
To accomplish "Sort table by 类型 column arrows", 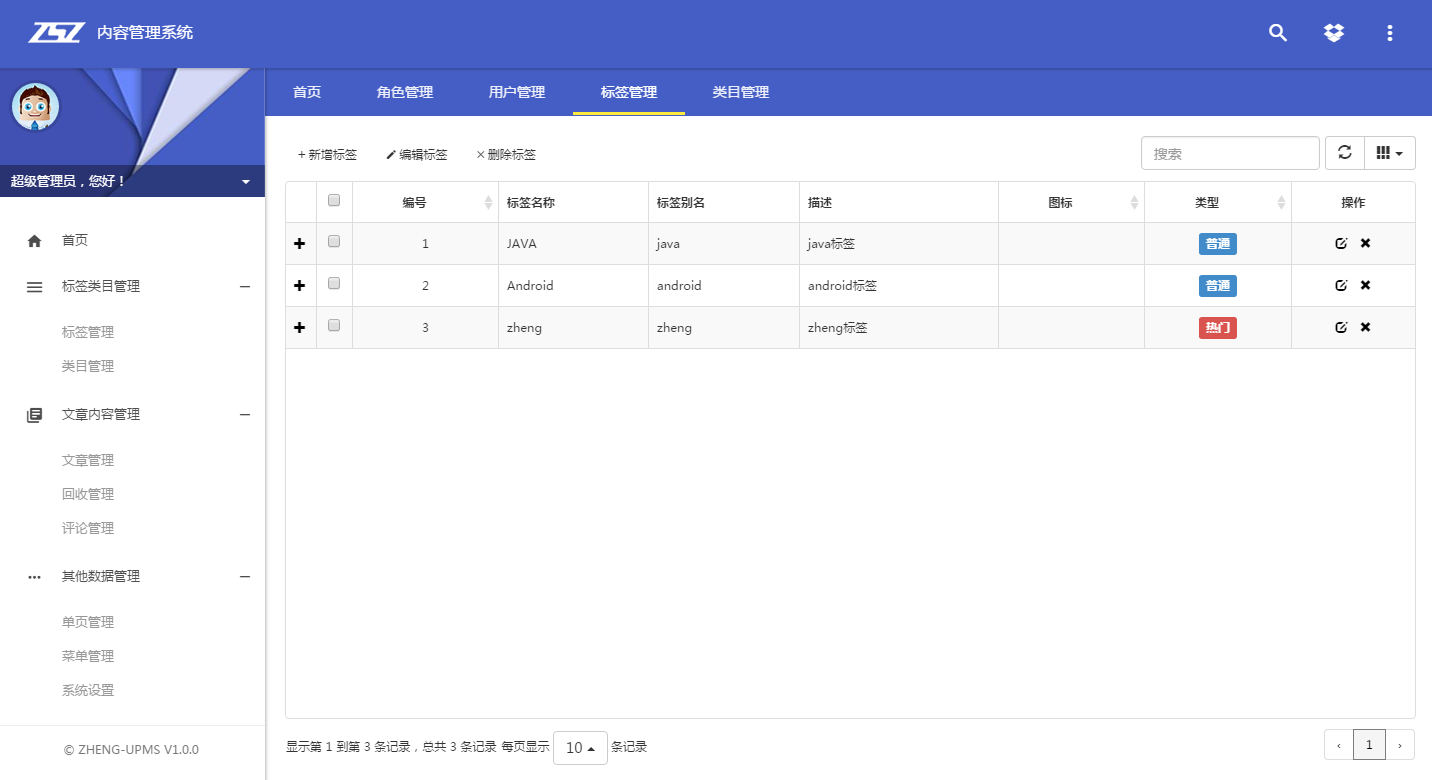I will click(x=1281, y=202).
